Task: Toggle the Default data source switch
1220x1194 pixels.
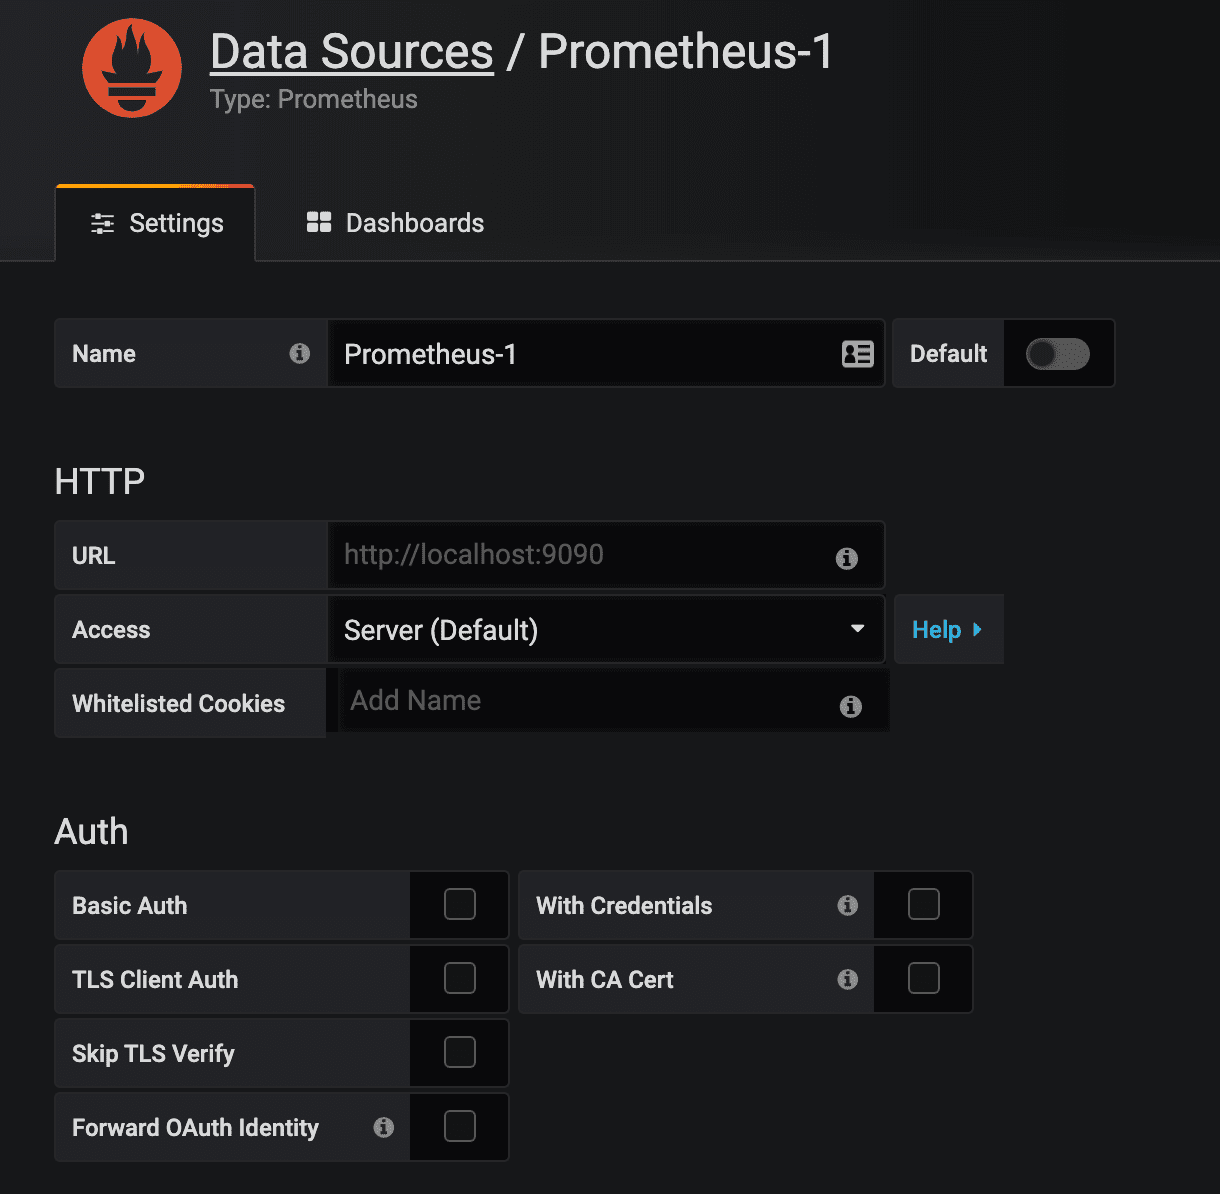Action: 1057,354
